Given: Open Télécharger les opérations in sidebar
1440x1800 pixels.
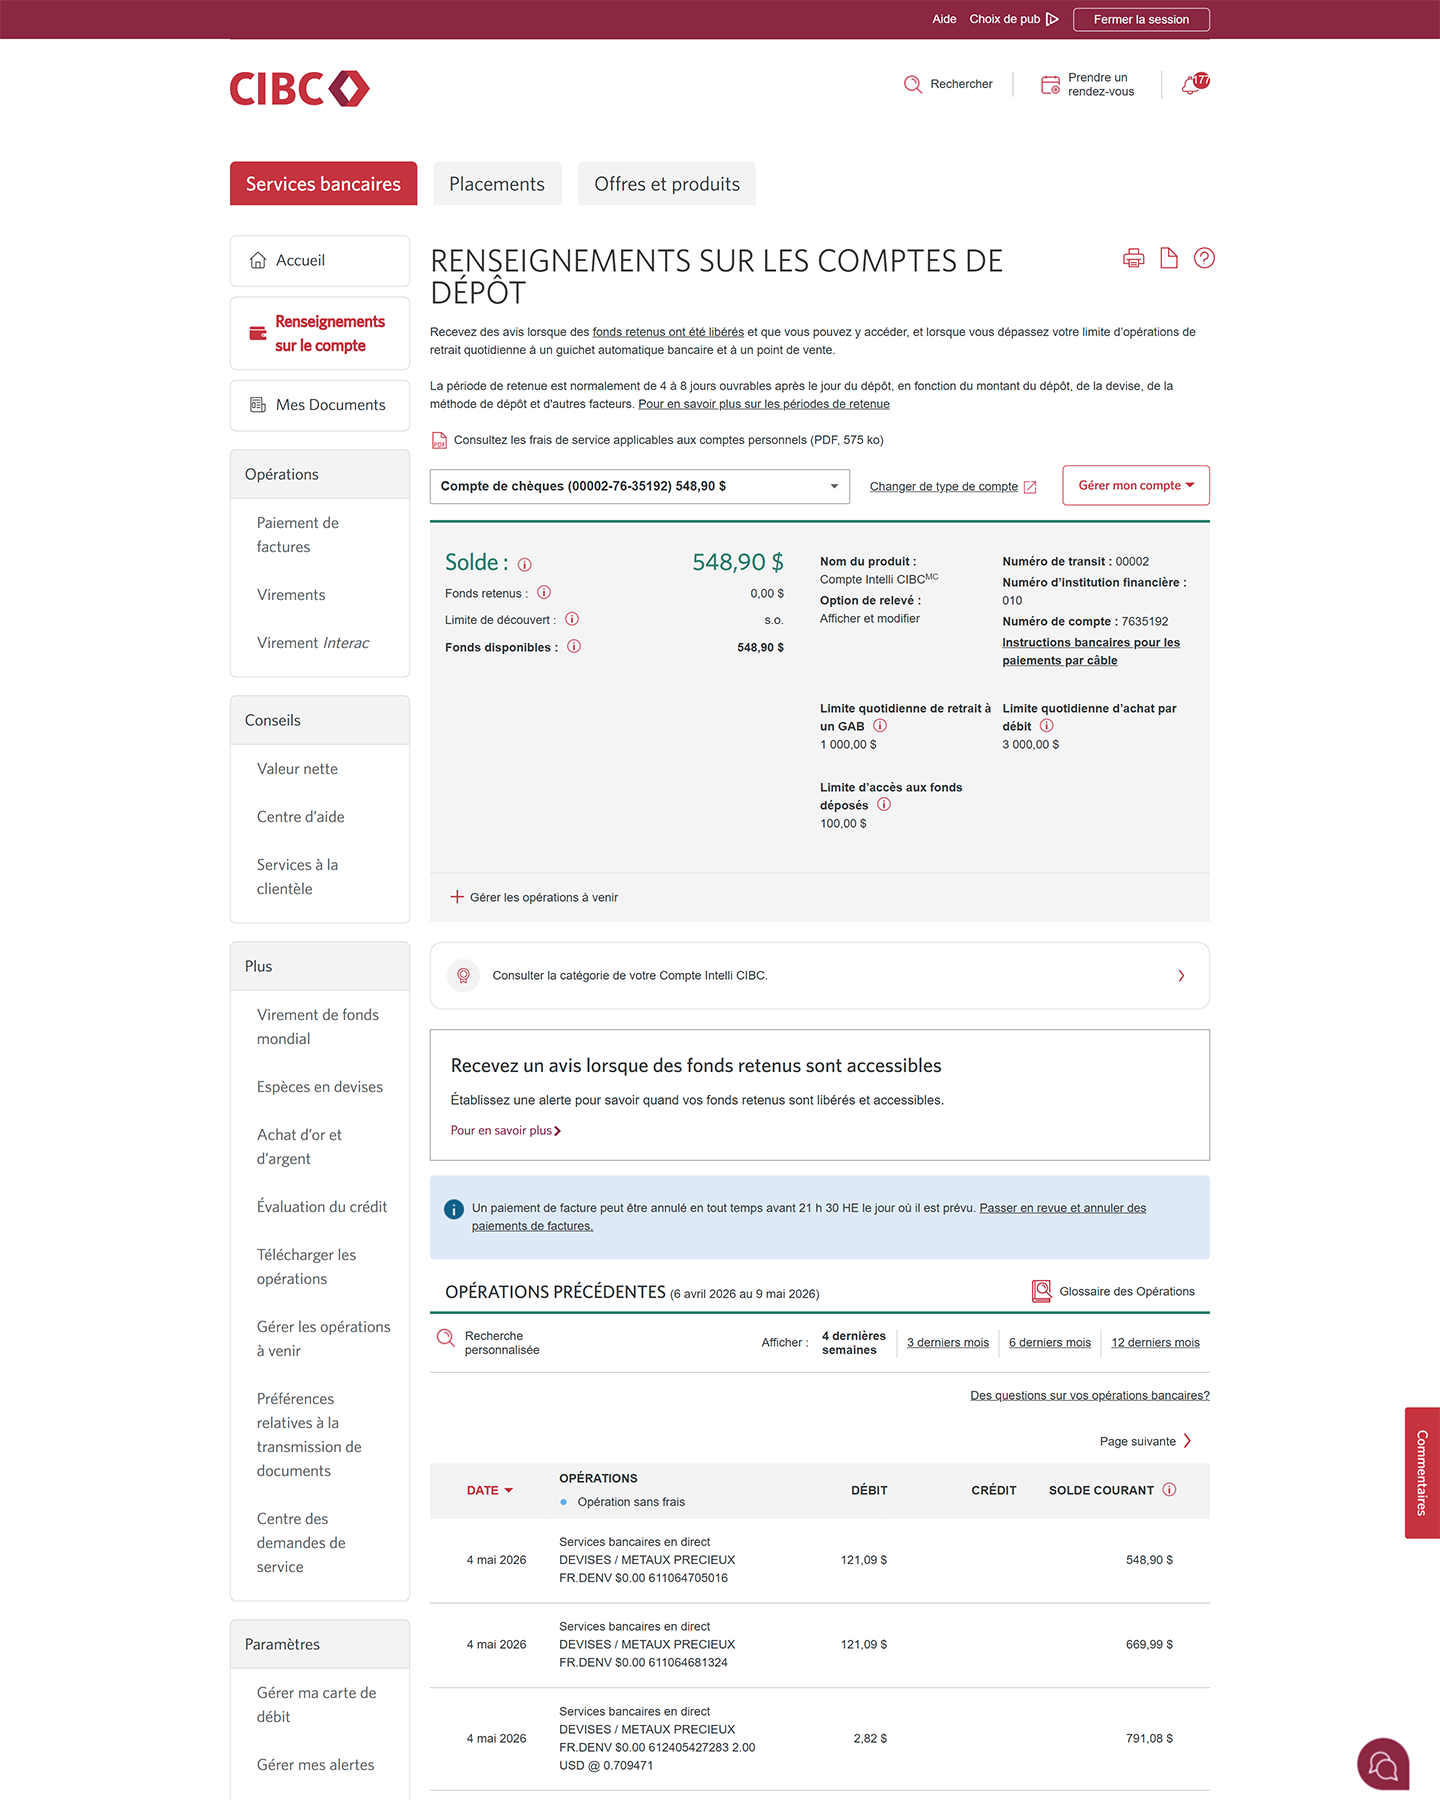Looking at the screenshot, I should pos(306,1267).
